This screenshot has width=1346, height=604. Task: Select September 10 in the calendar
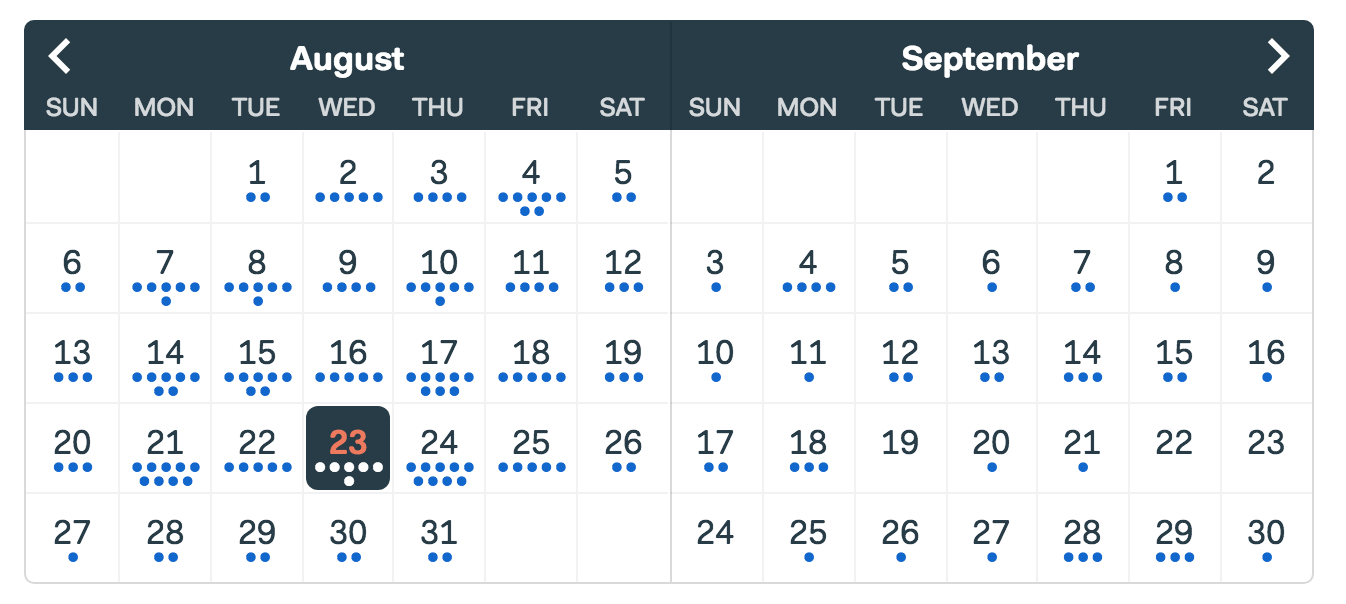[715, 358]
